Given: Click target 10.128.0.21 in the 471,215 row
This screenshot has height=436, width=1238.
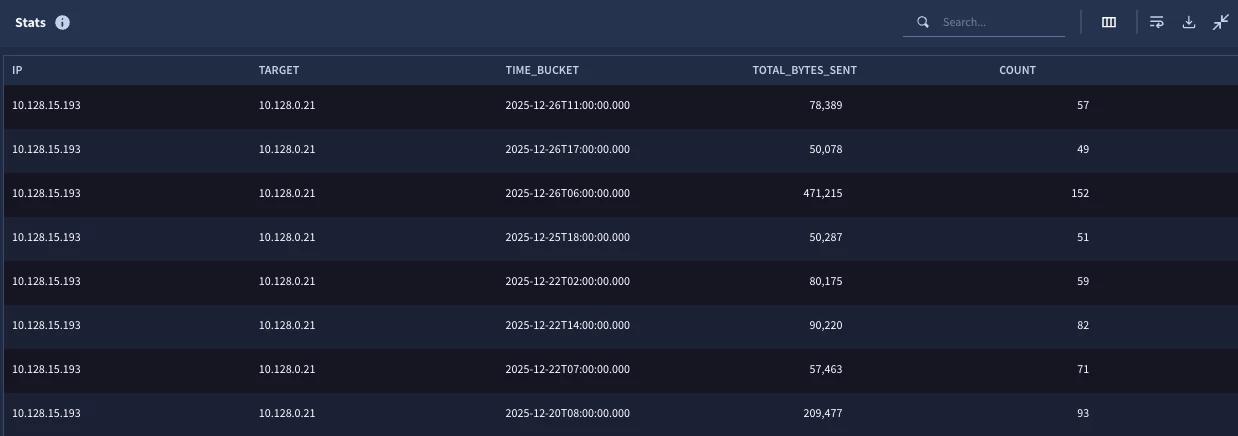Looking at the screenshot, I should 287,193.
